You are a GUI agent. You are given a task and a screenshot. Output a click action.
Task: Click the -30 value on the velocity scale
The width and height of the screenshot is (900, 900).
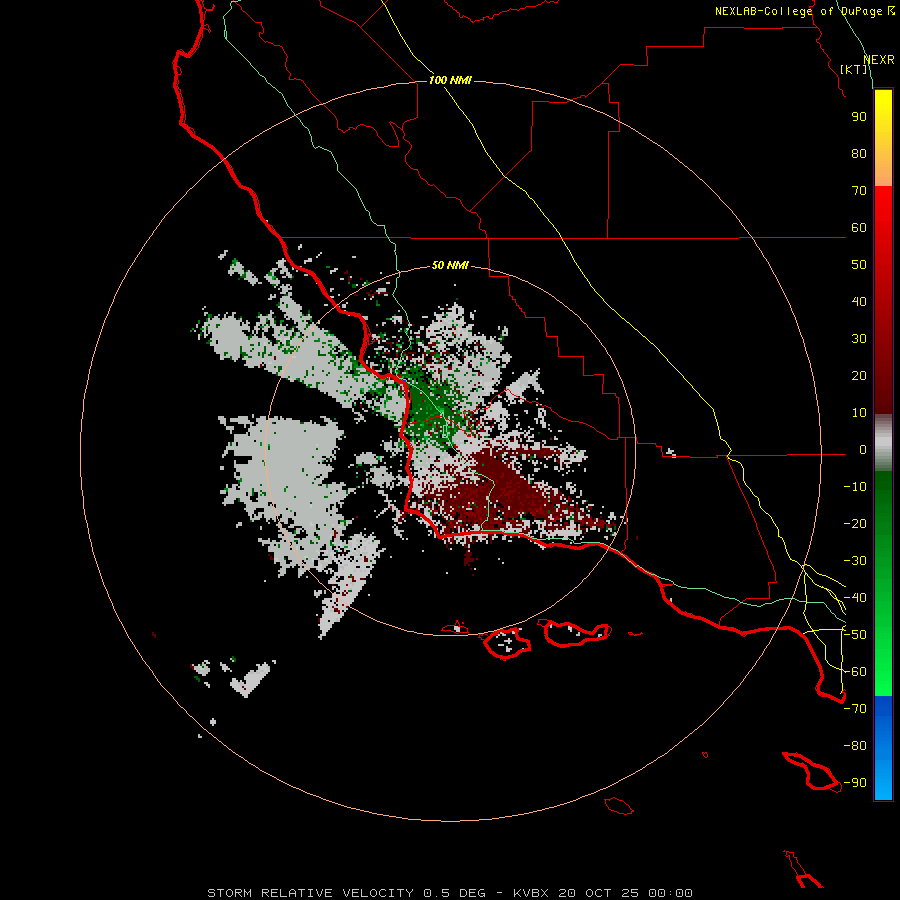[855, 561]
